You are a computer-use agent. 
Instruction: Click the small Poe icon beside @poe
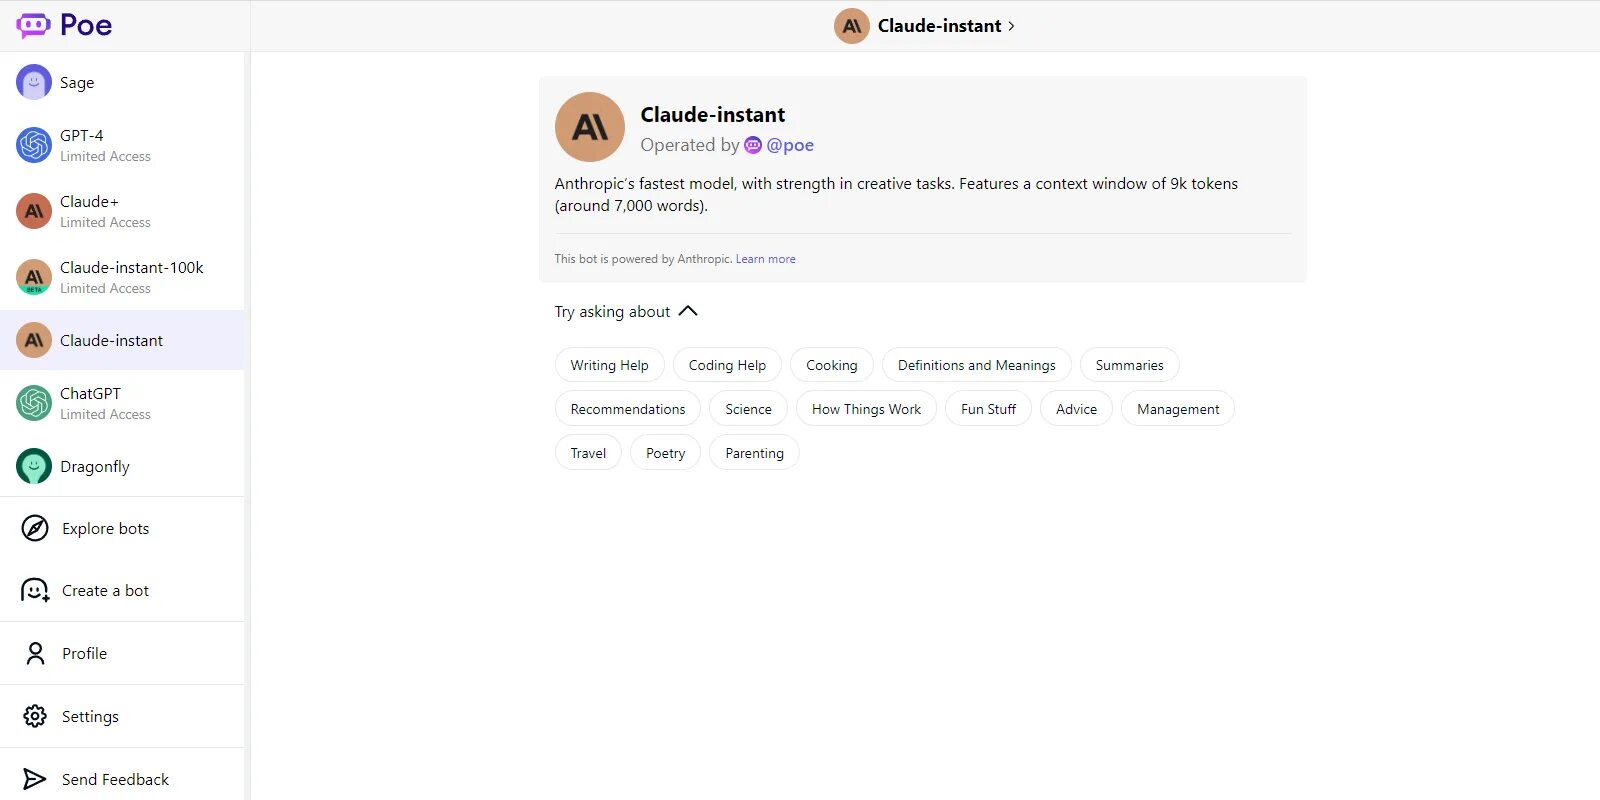tap(753, 145)
